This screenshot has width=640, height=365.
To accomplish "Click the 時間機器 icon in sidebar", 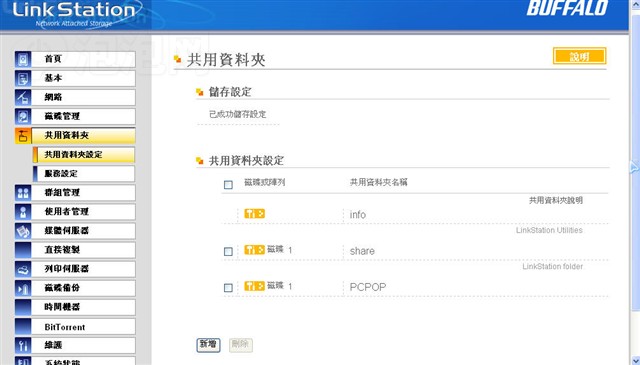I will pos(23,307).
